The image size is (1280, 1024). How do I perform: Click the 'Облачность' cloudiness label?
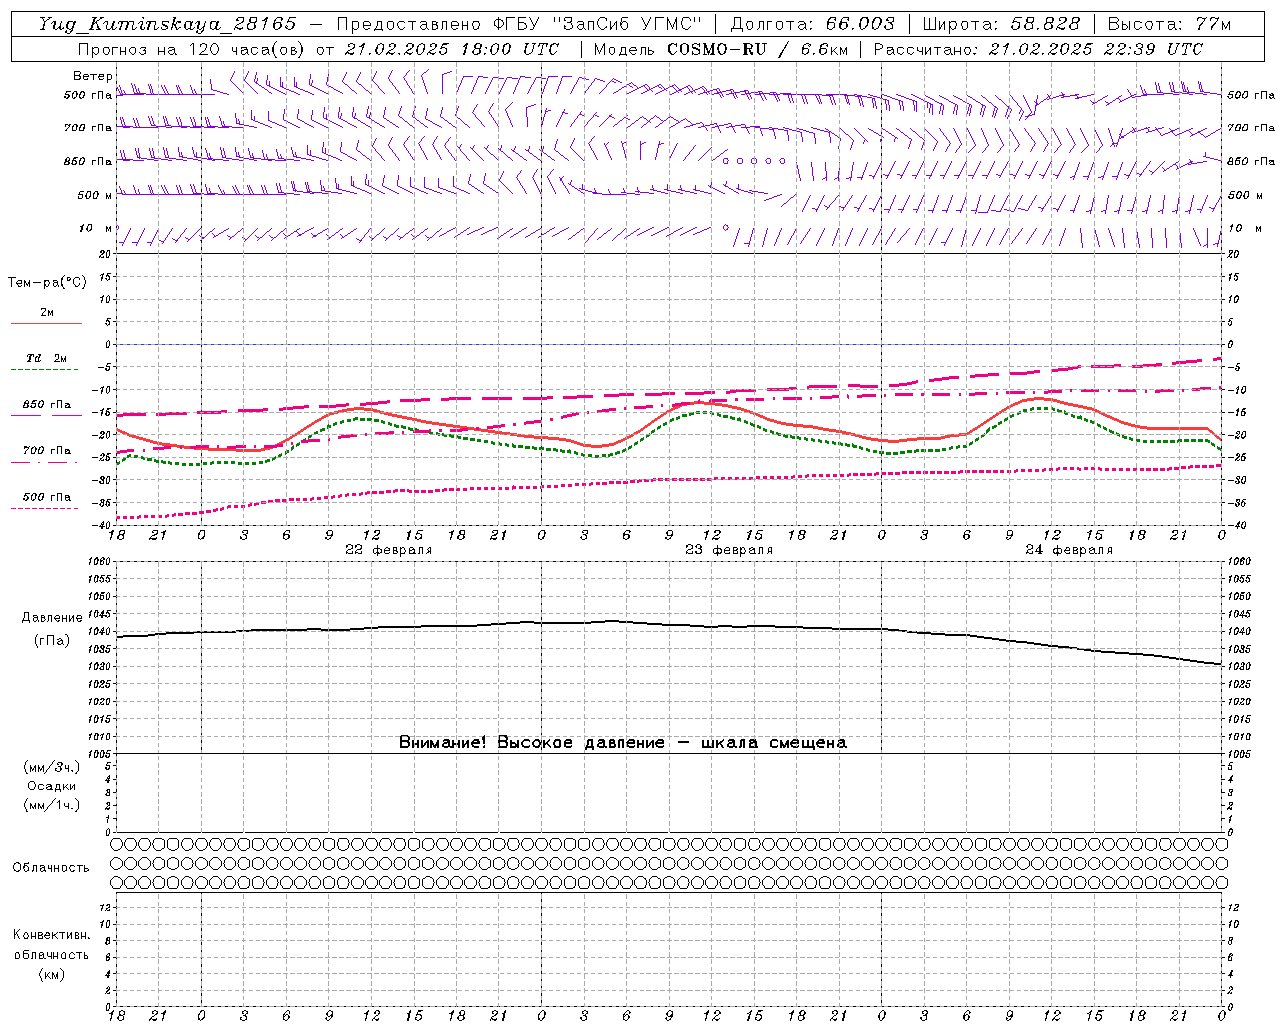tap(51, 868)
